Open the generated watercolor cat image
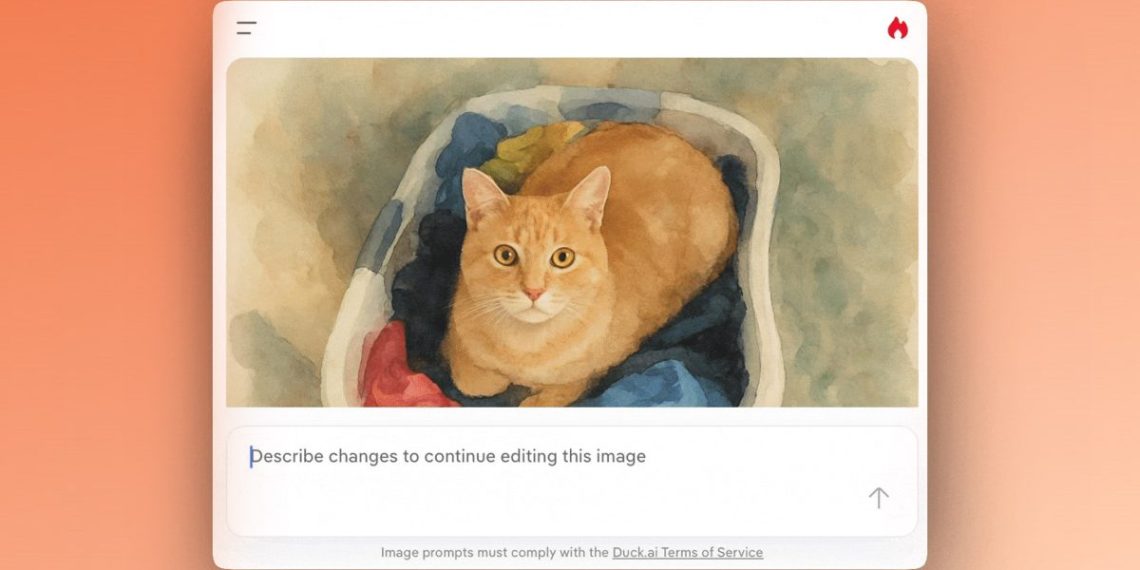 point(571,233)
